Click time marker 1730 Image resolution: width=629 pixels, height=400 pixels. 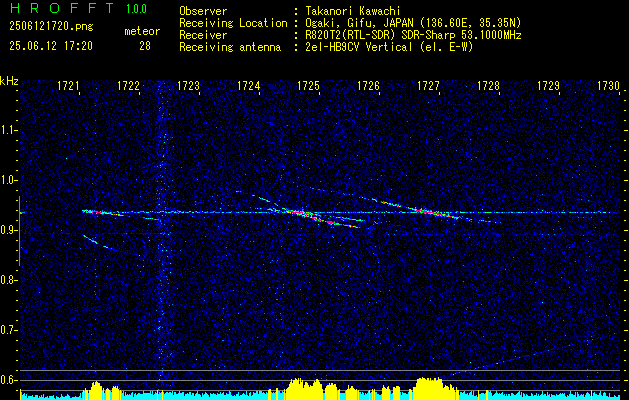click(609, 85)
